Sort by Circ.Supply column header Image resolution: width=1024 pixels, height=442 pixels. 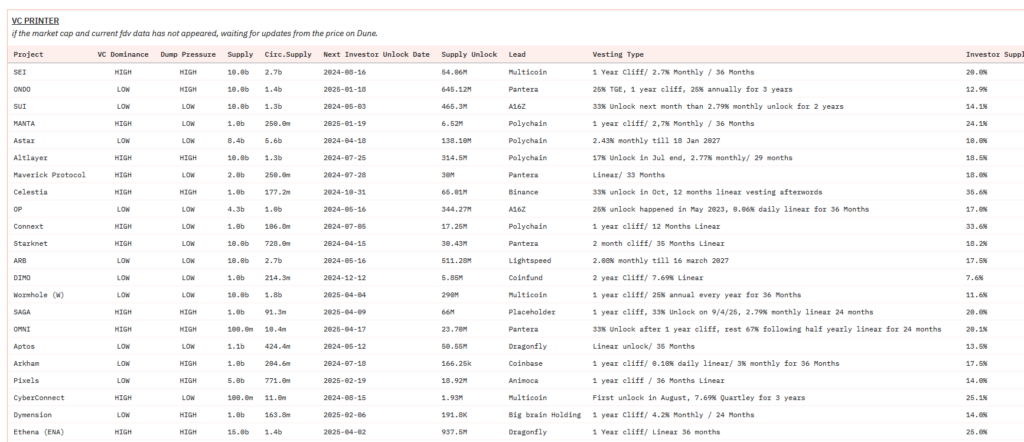click(x=288, y=55)
